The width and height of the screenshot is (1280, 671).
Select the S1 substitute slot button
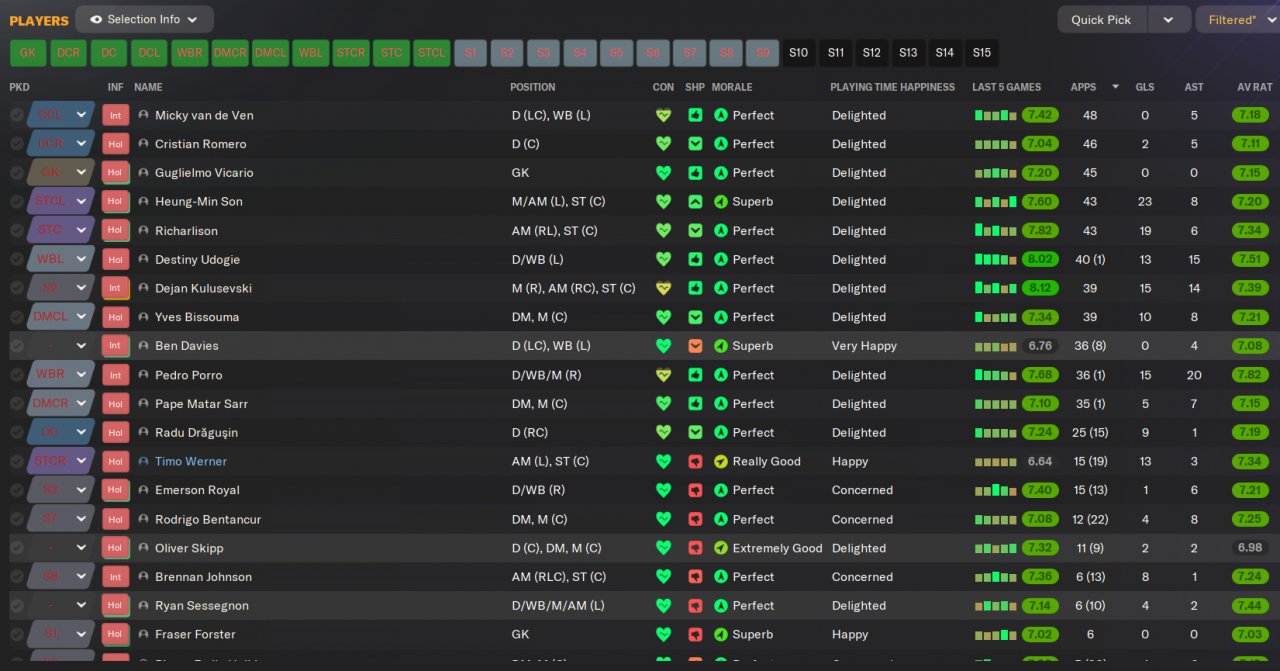pyautogui.click(x=471, y=53)
